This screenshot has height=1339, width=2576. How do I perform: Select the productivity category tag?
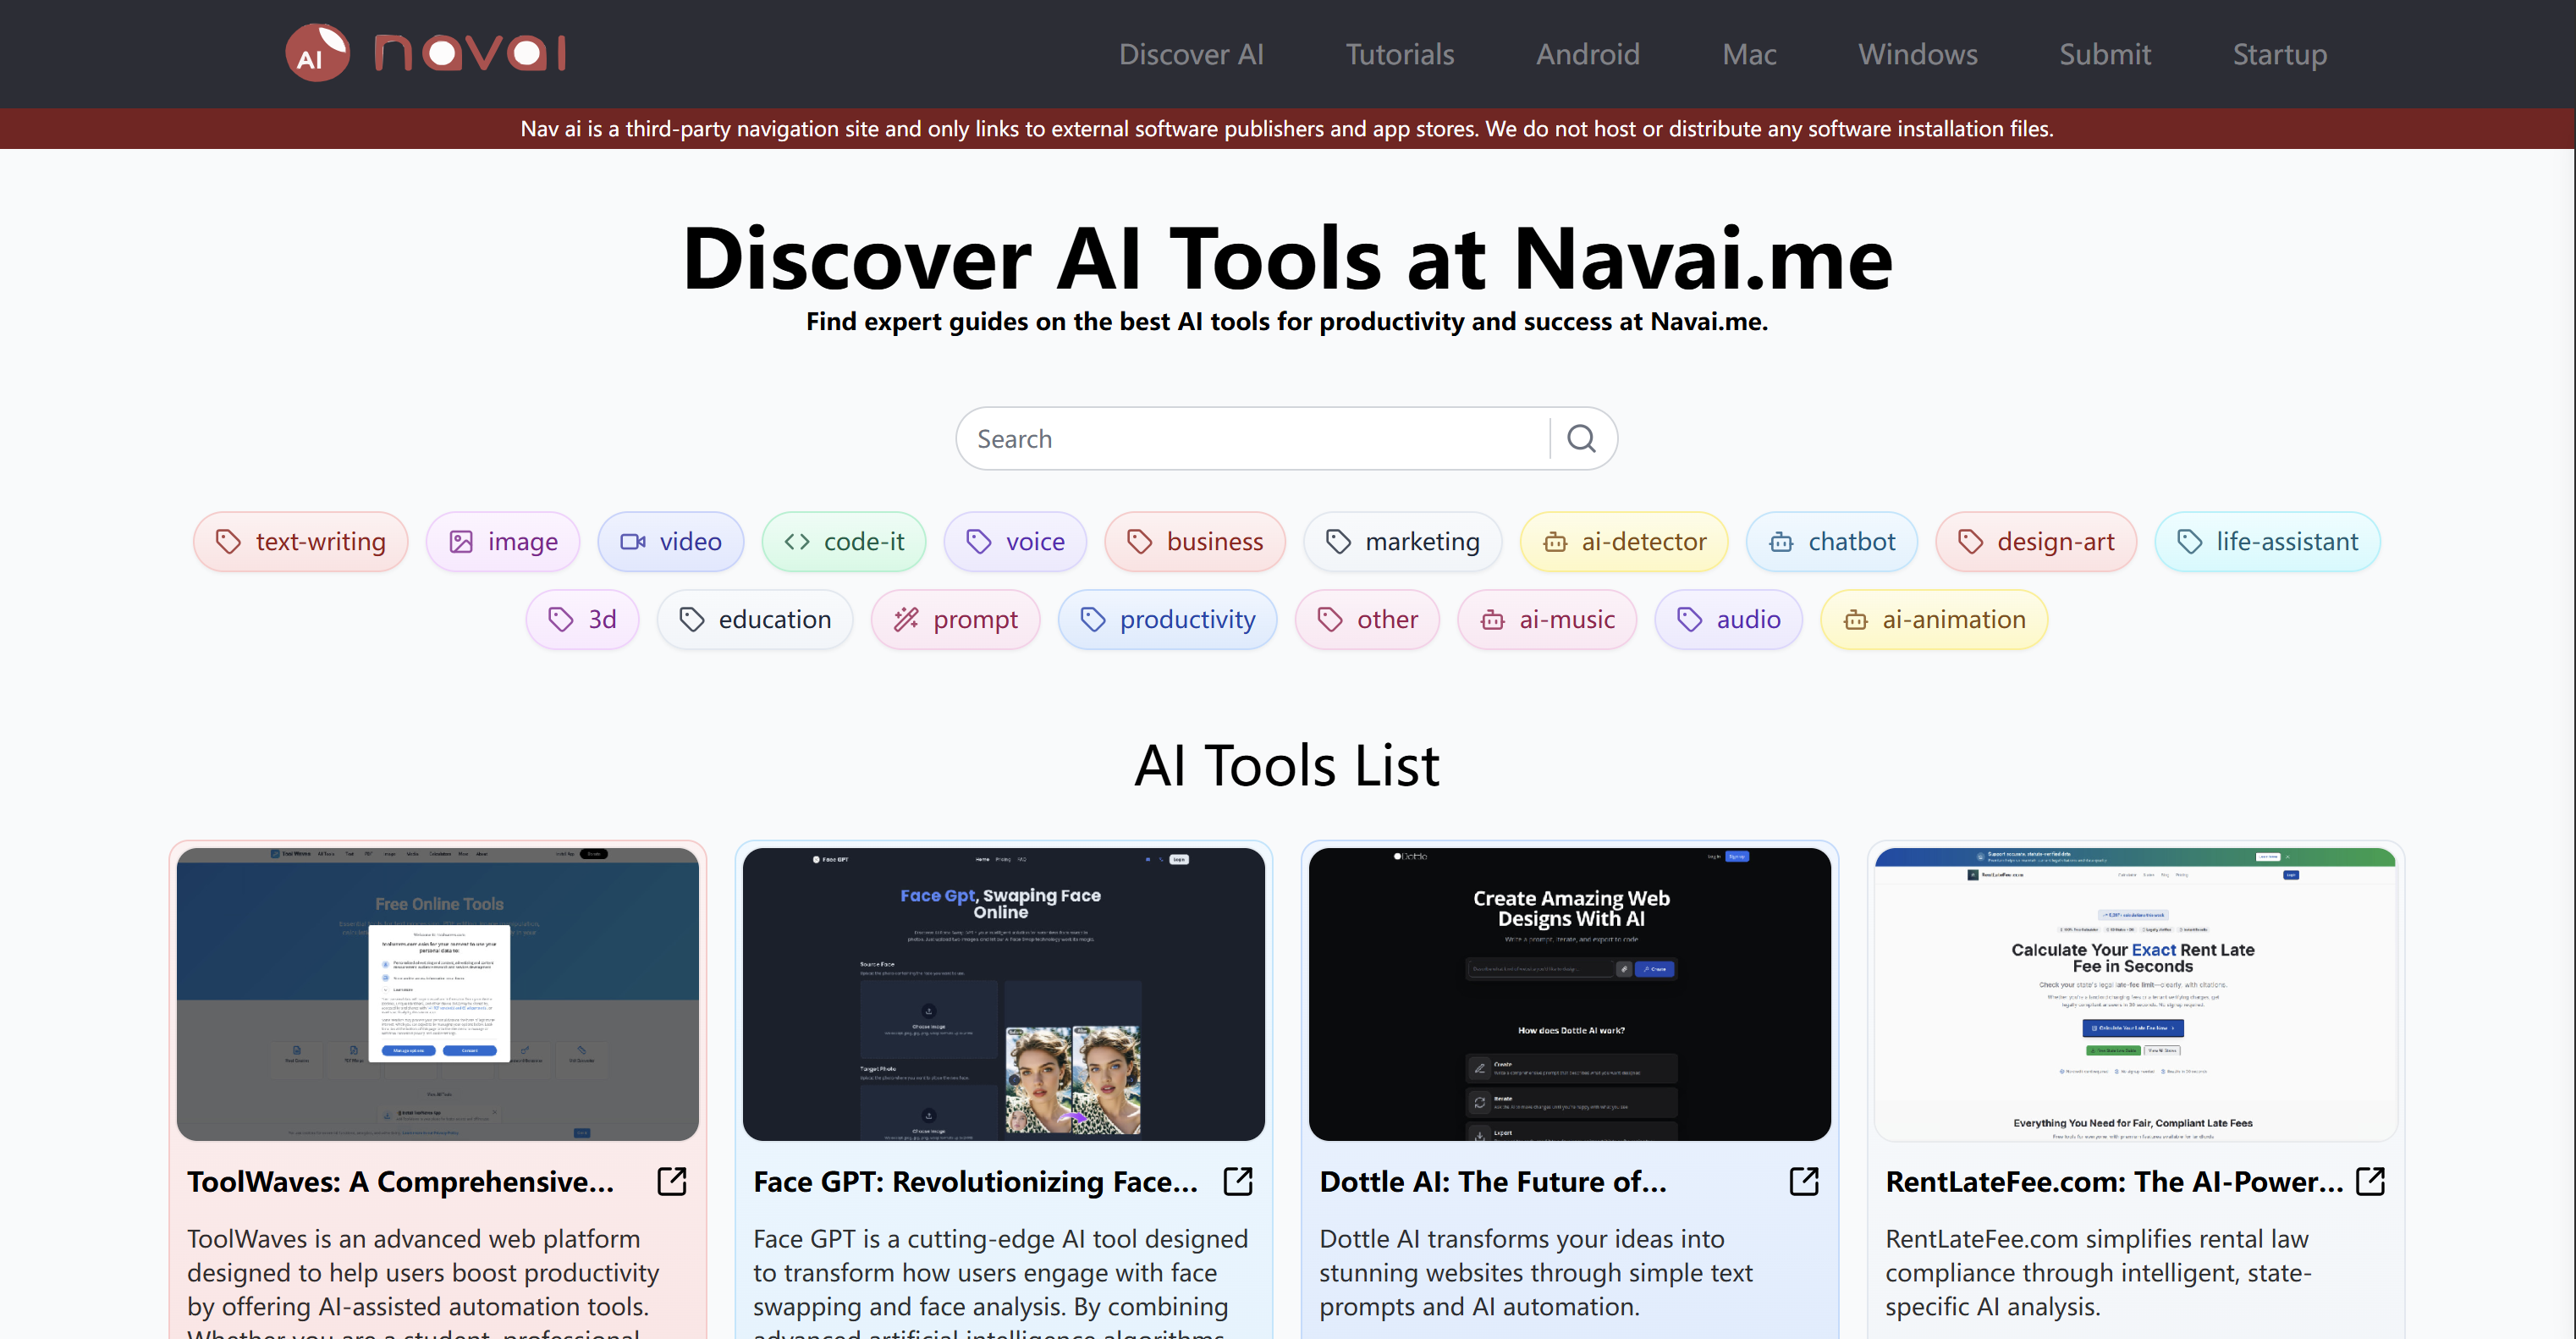(x=1167, y=619)
